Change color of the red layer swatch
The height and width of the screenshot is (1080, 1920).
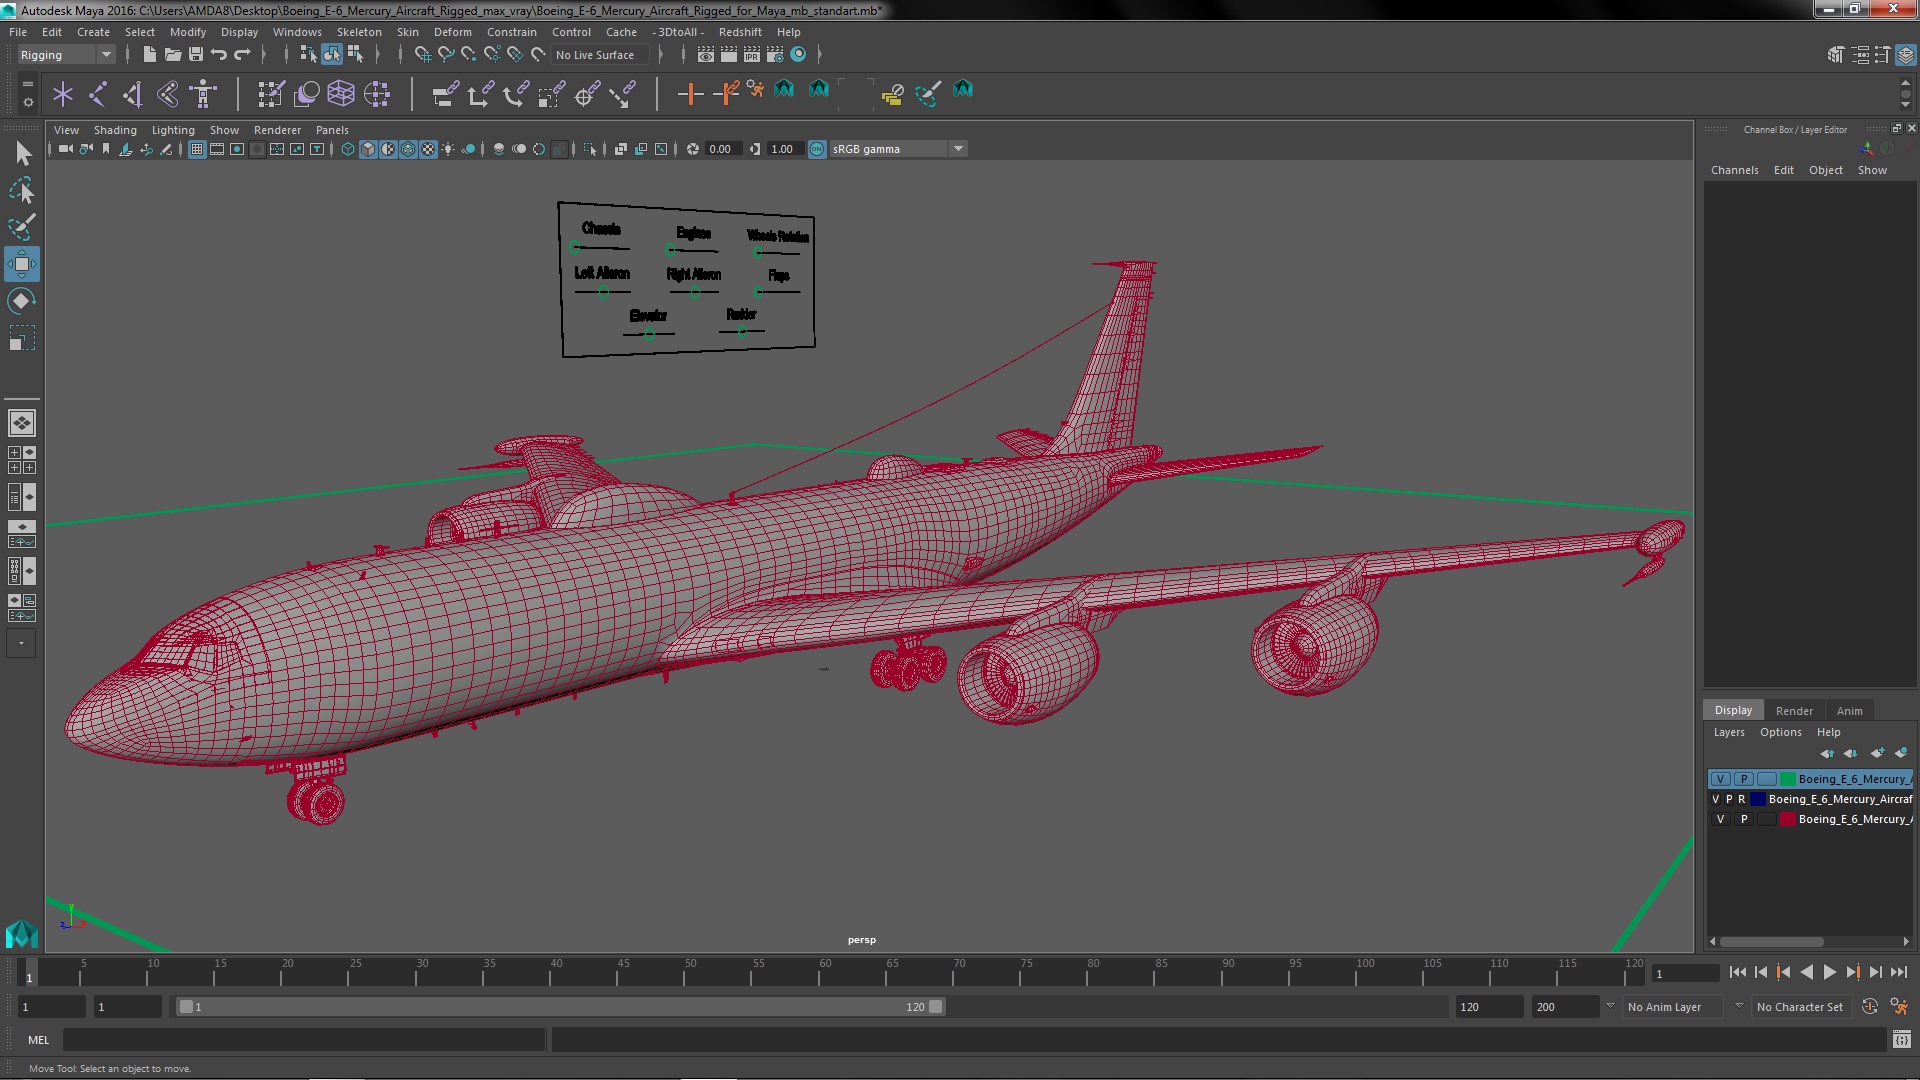pos(1787,819)
